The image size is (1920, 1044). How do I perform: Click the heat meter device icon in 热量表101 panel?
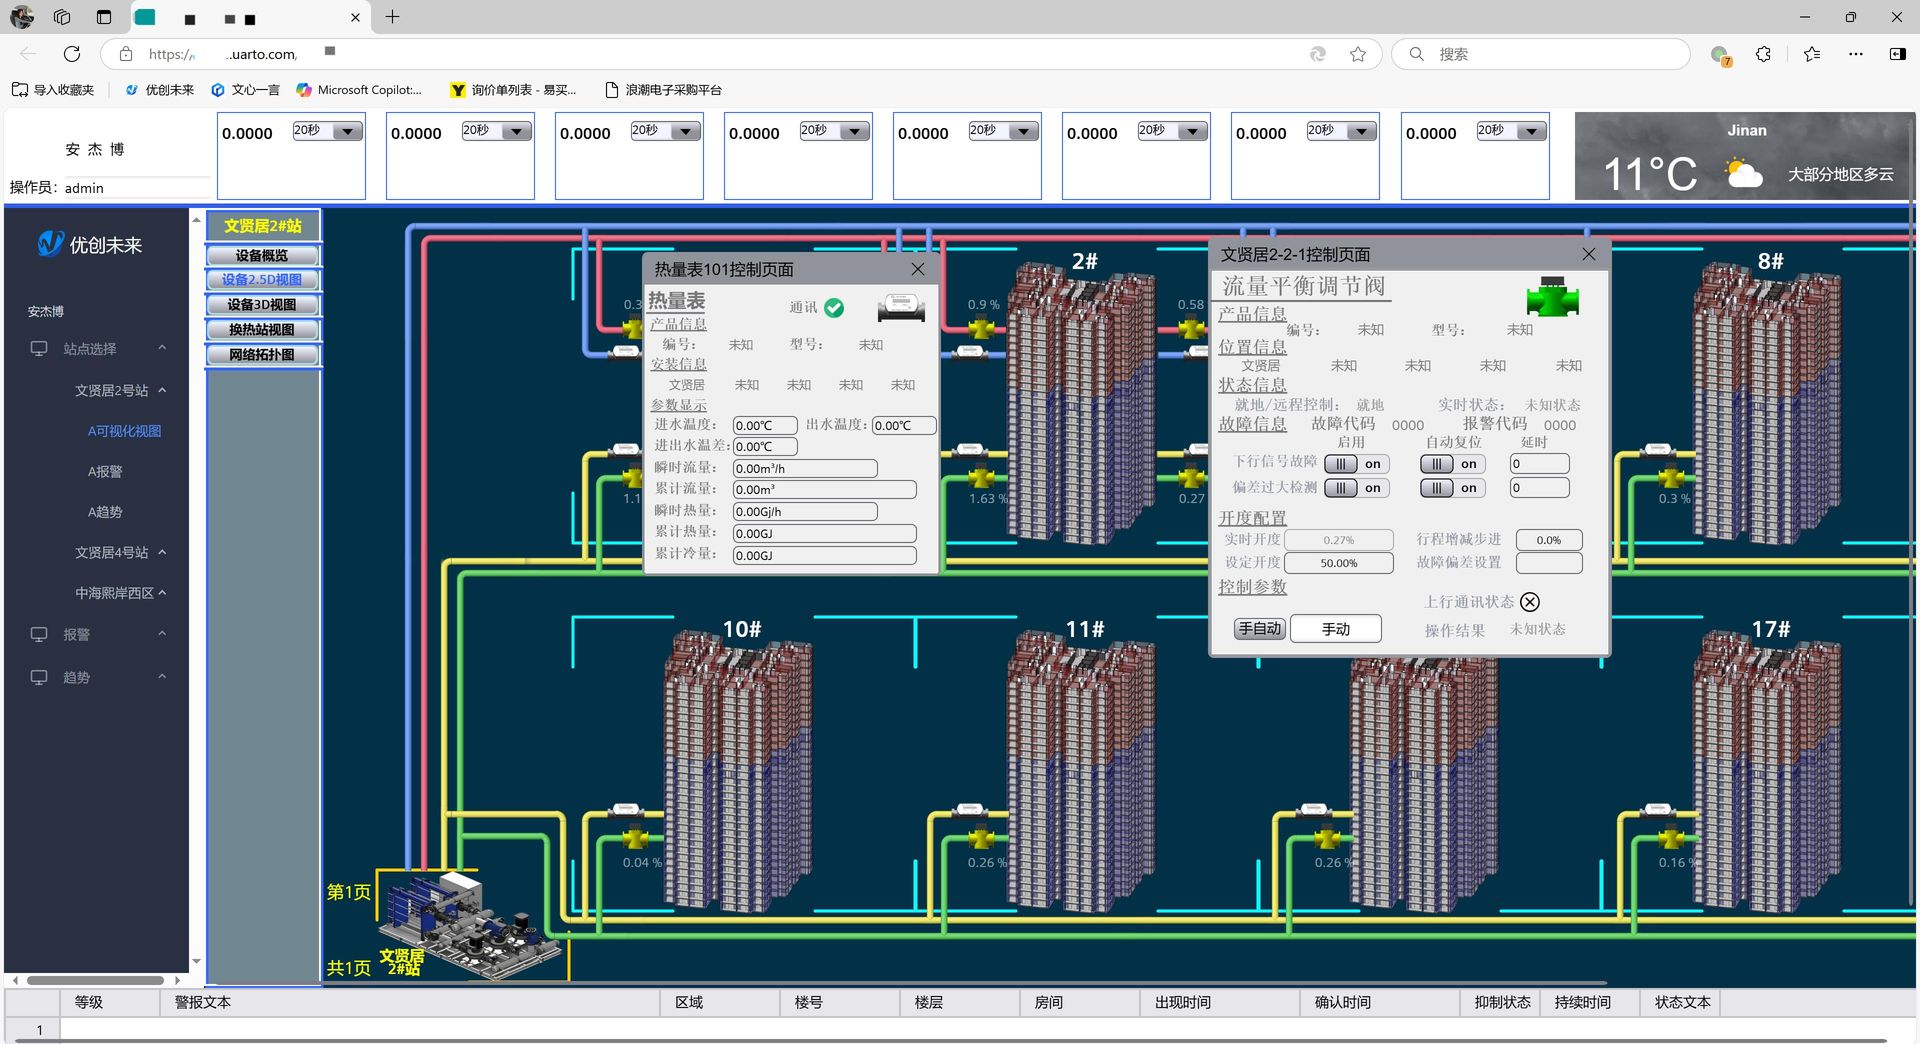[x=900, y=308]
